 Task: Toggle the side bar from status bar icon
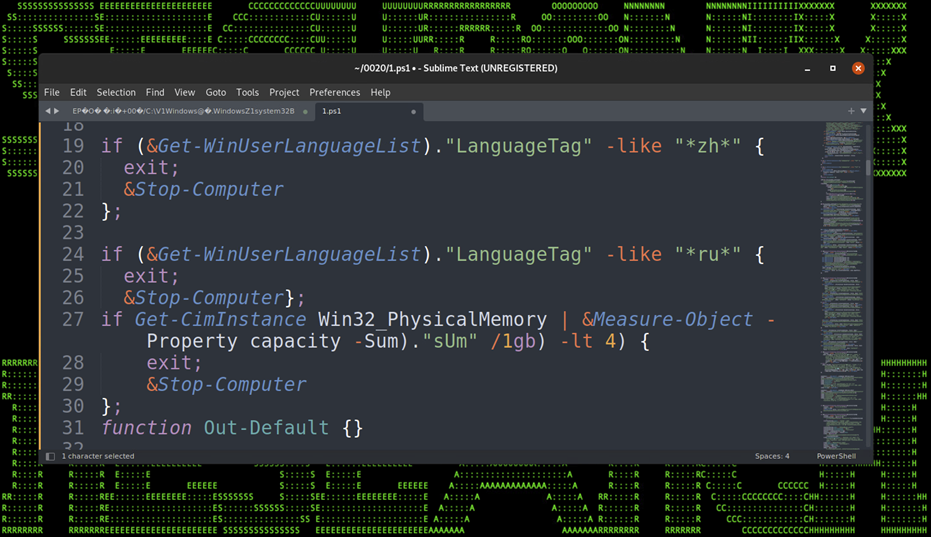click(x=51, y=456)
